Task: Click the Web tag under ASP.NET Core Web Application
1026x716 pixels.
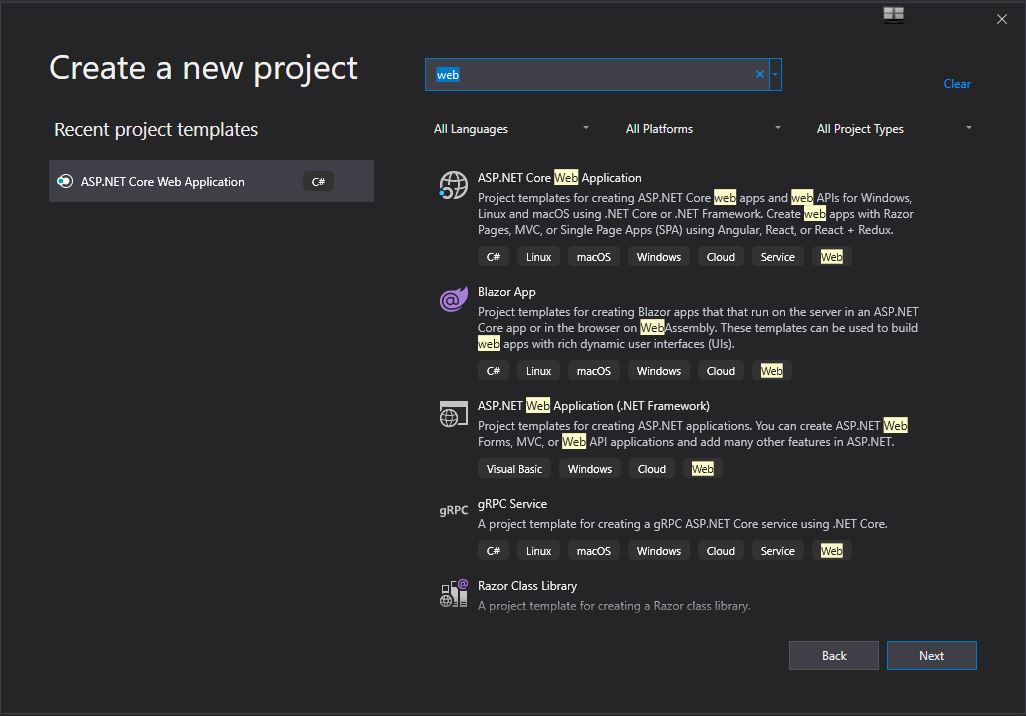Action: [x=832, y=257]
